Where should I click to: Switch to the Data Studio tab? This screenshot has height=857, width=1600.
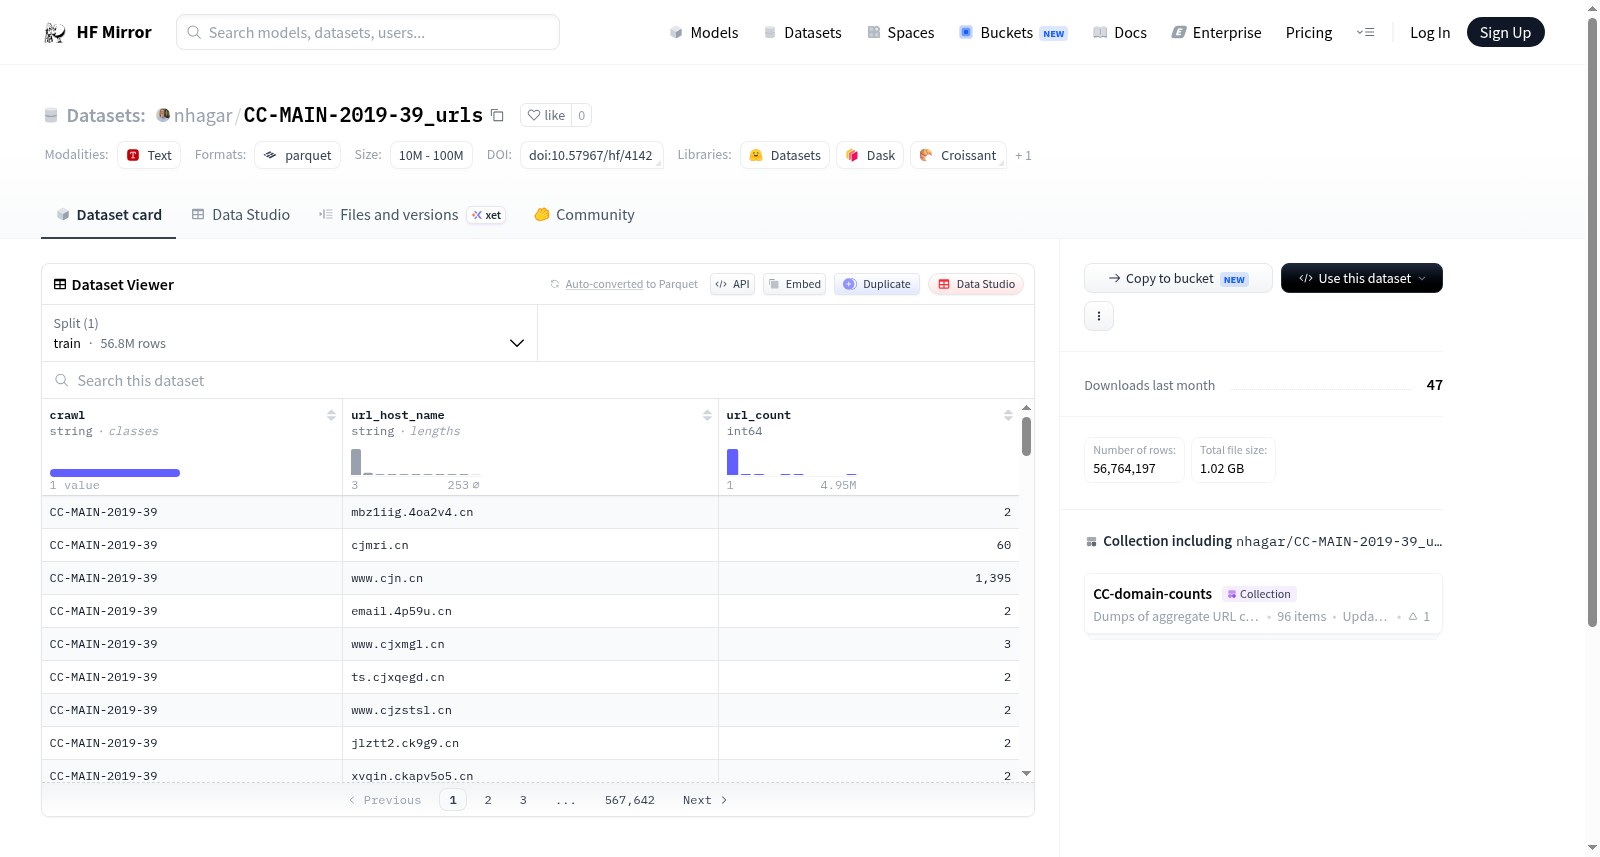241,215
